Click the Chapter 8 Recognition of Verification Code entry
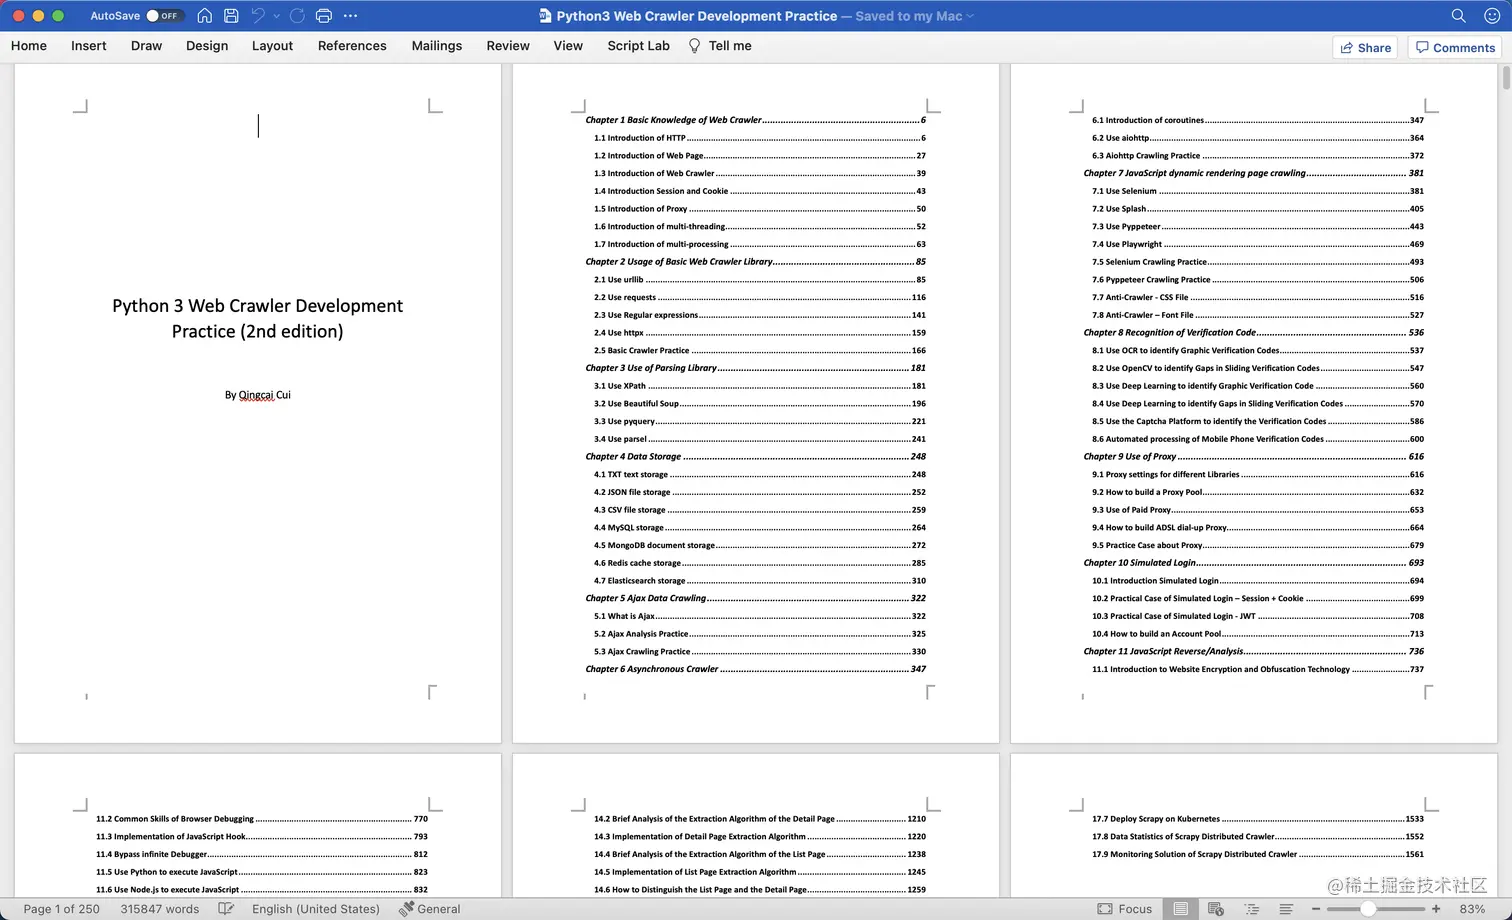 (1254, 333)
